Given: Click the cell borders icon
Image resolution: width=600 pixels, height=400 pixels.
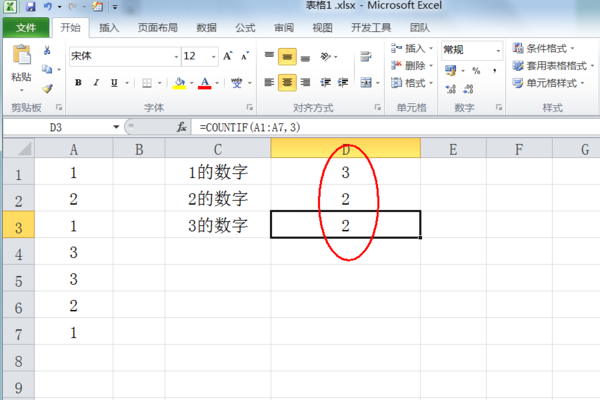Looking at the screenshot, I should [147, 83].
